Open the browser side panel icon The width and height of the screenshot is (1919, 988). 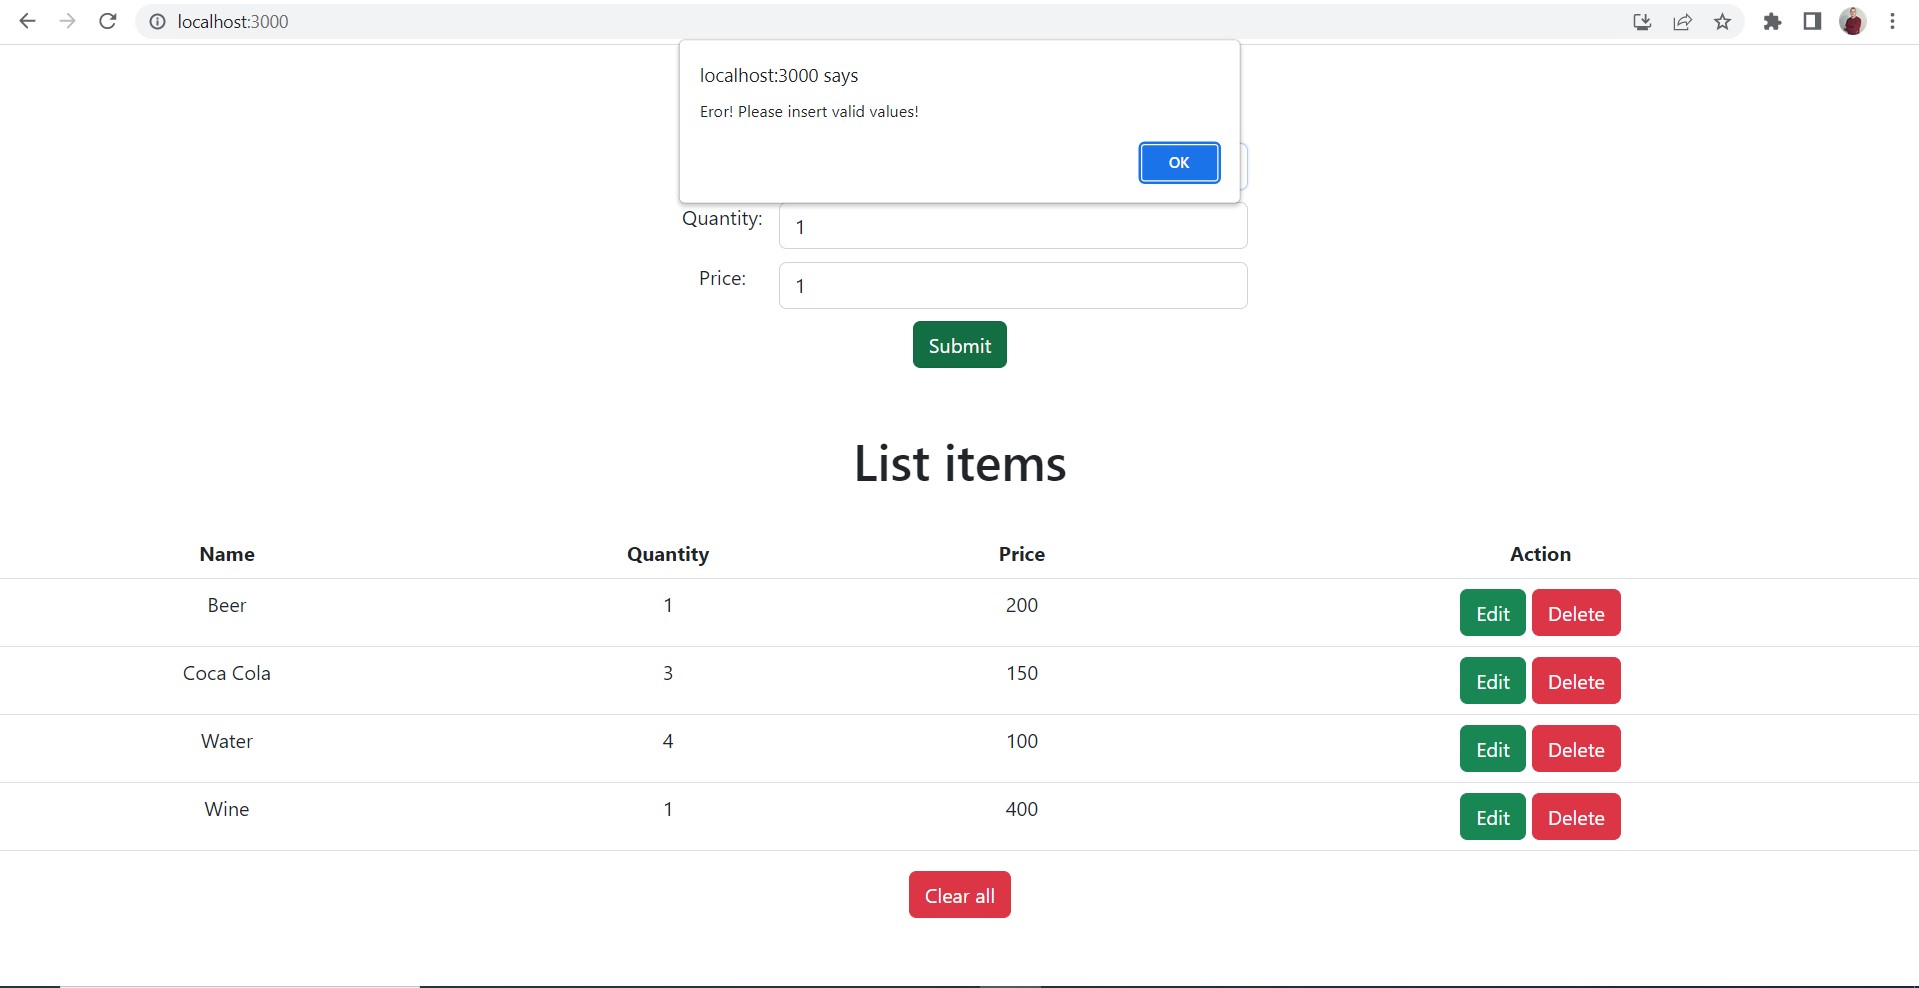click(x=1811, y=21)
